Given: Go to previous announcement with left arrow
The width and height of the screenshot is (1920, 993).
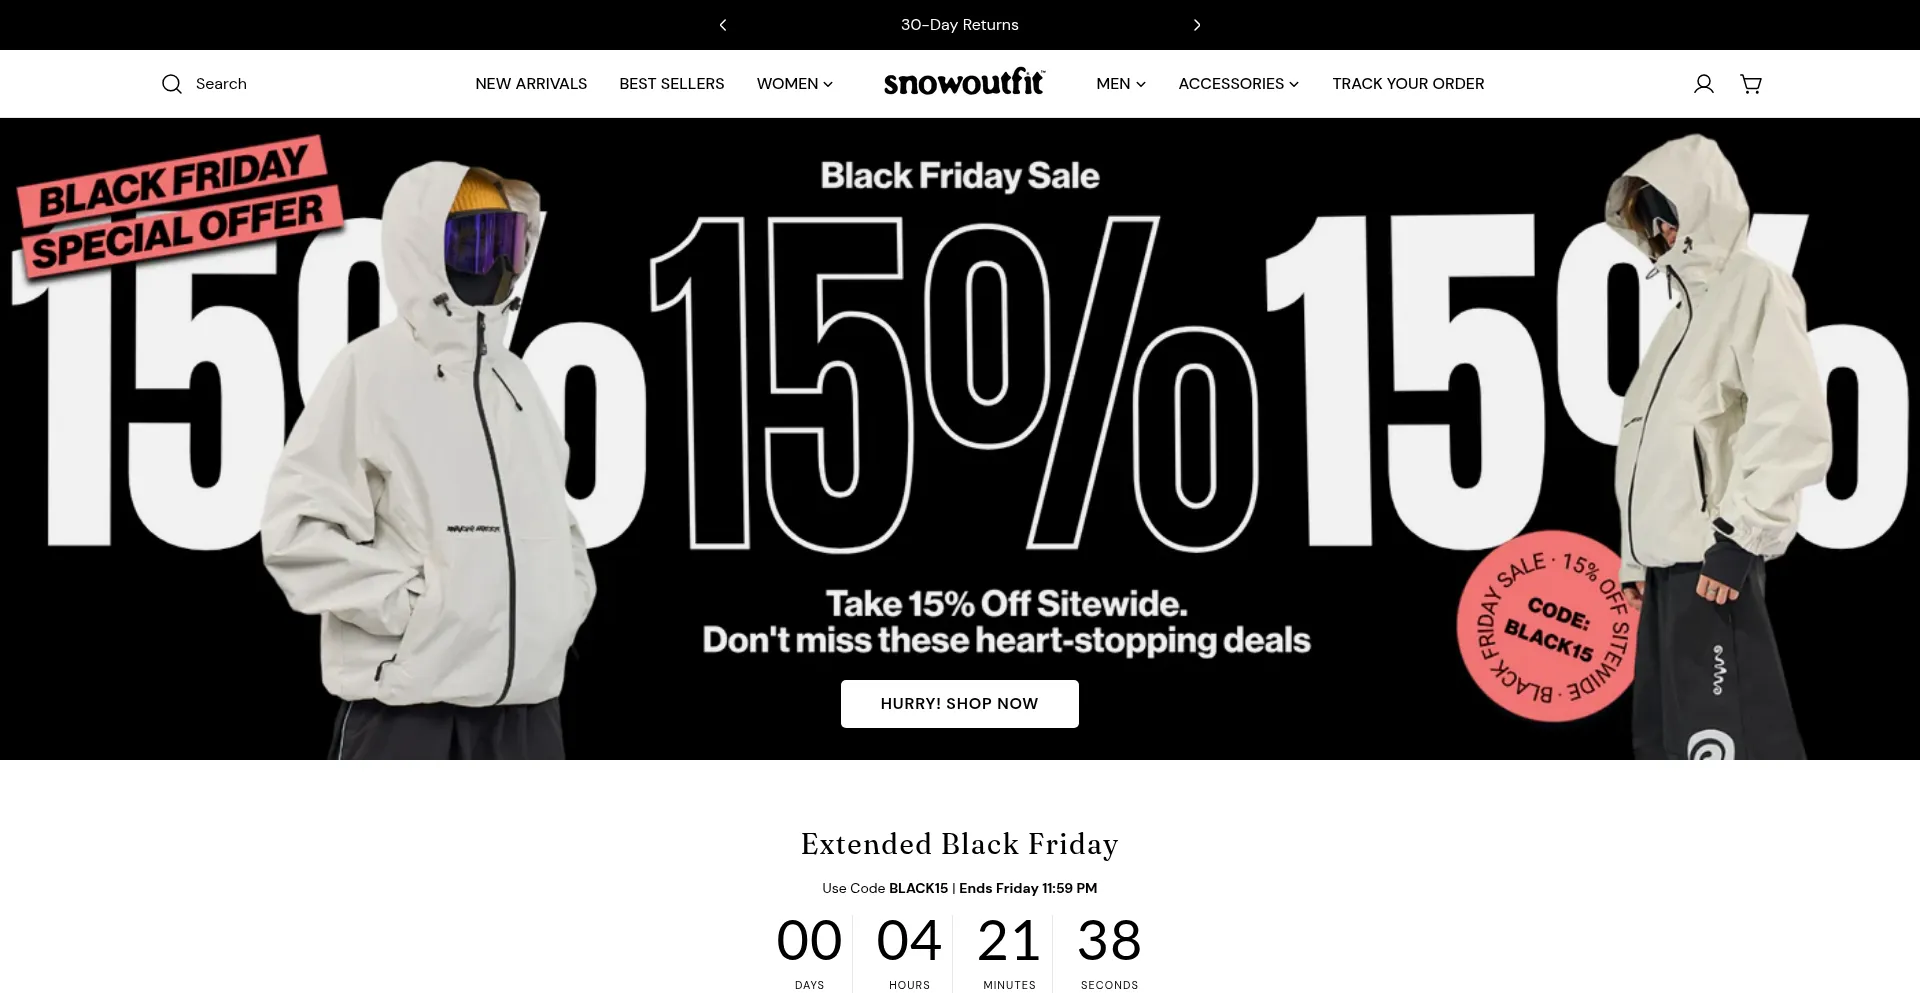Looking at the screenshot, I should [723, 25].
